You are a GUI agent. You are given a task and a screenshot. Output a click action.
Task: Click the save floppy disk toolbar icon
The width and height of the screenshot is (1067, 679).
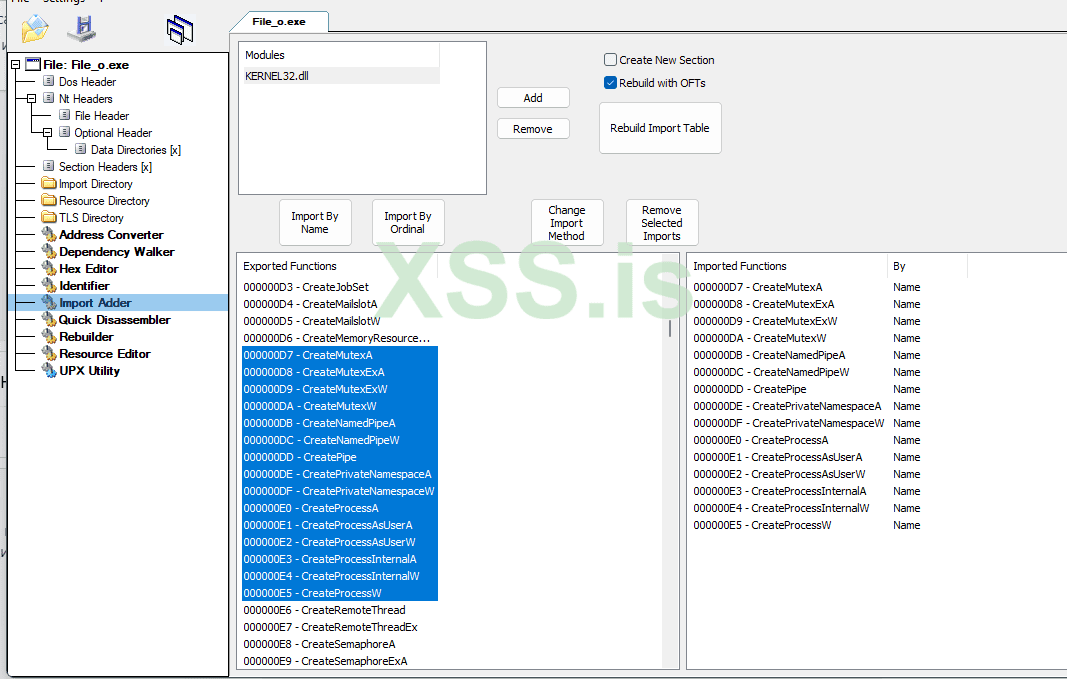pos(82,29)
